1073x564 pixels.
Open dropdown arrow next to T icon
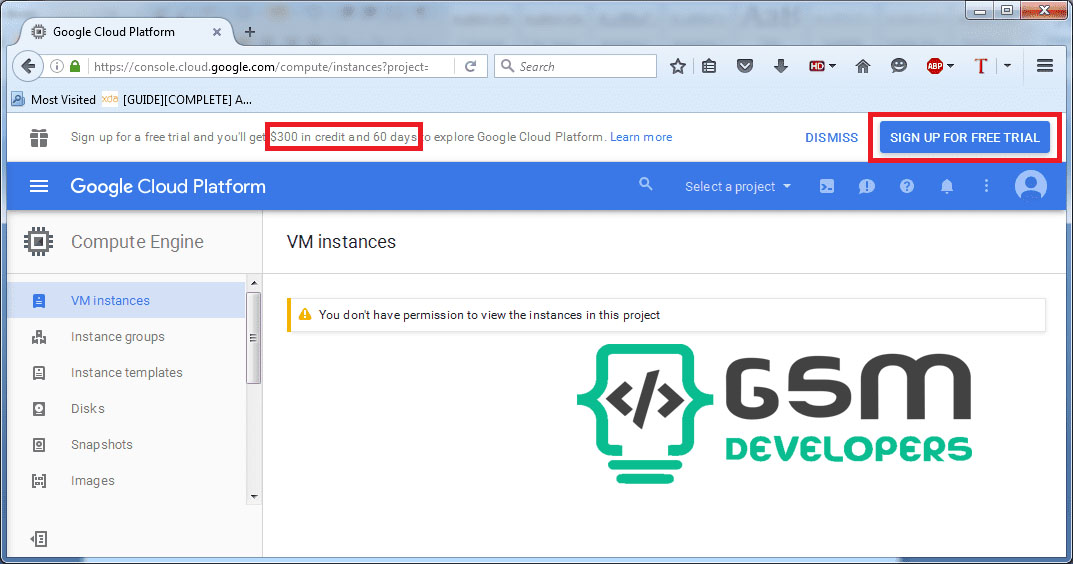[x=1007, y=66]
